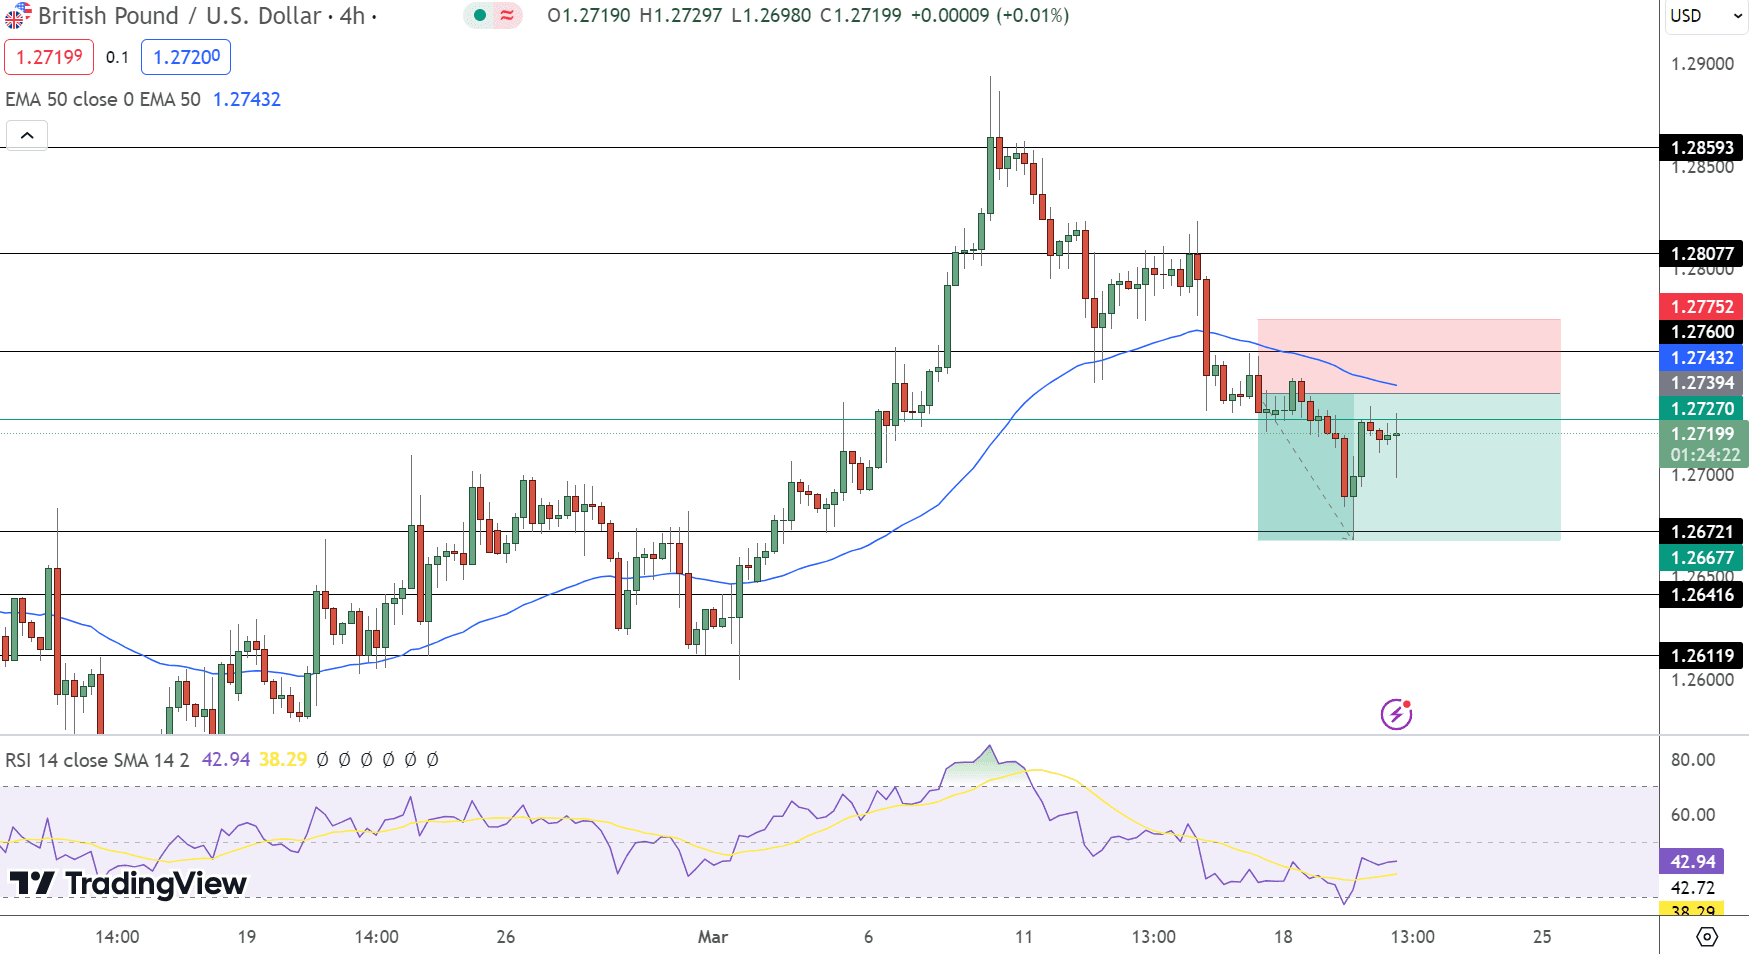Click the price change +0.00009 (+0.01%) text

(x=990, y=16)
